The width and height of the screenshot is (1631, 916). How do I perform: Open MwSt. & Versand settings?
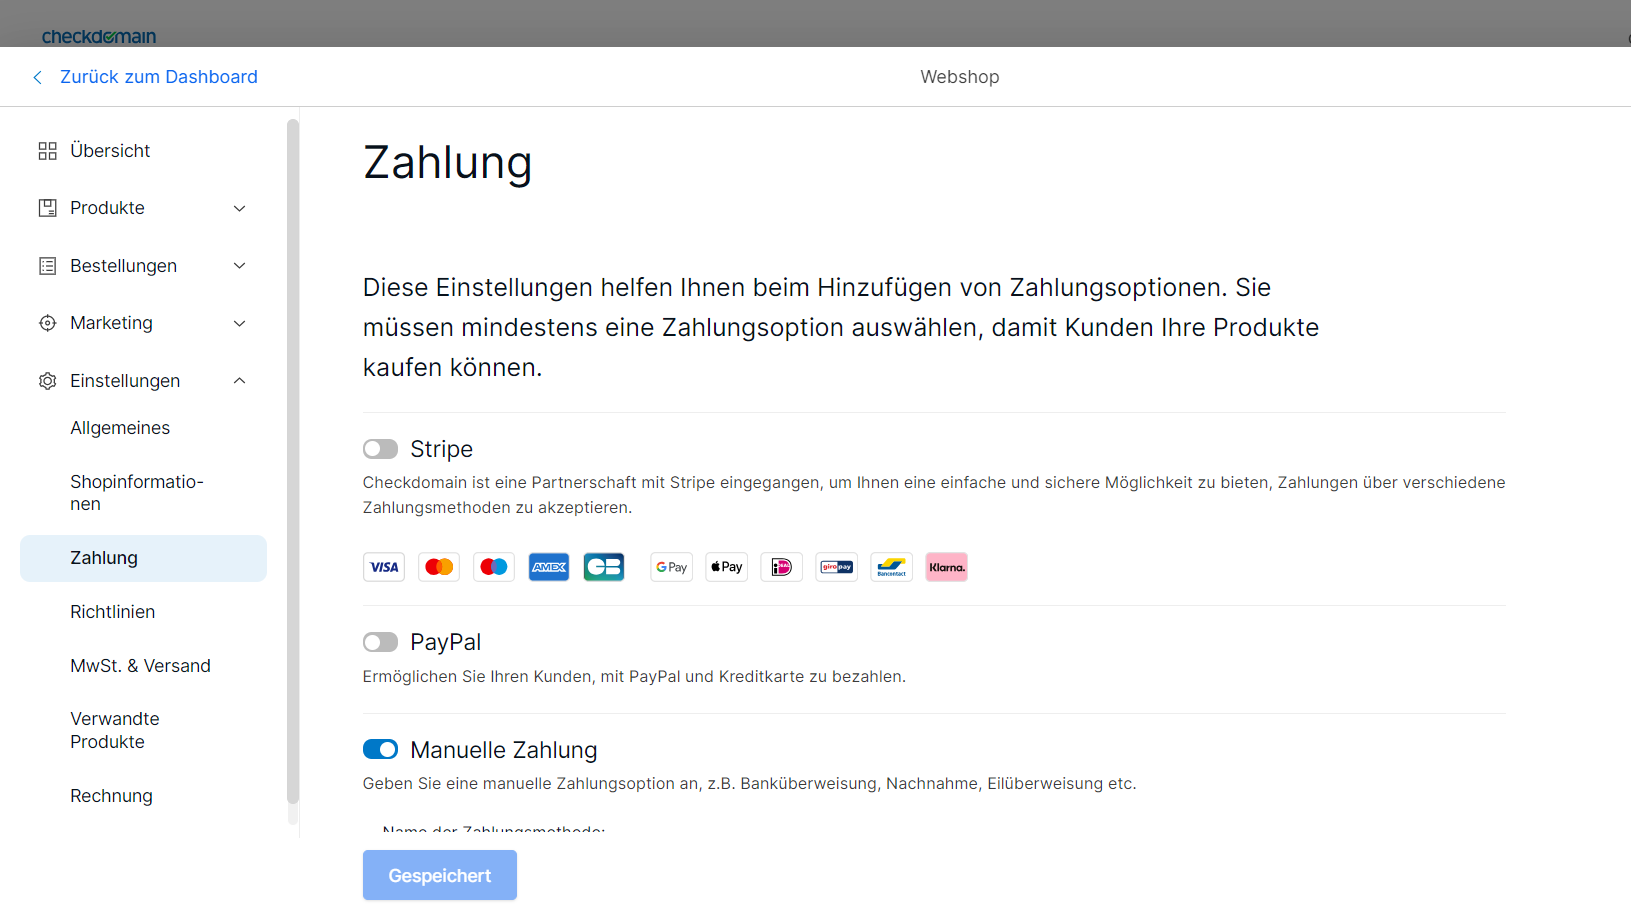(140, 666)
